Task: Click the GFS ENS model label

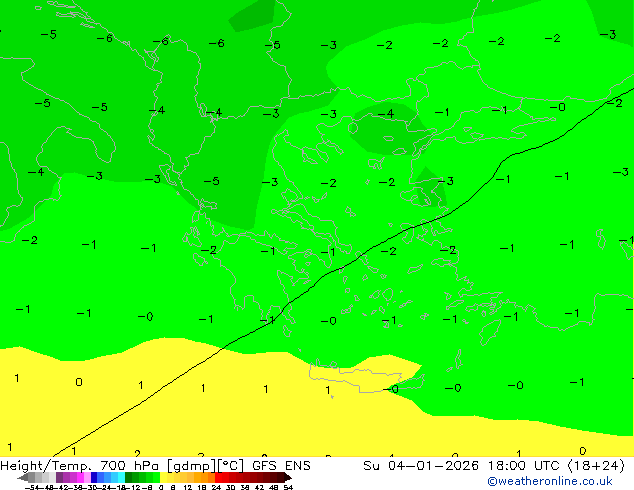Action: pyautogui.click(x=281, y=466)
